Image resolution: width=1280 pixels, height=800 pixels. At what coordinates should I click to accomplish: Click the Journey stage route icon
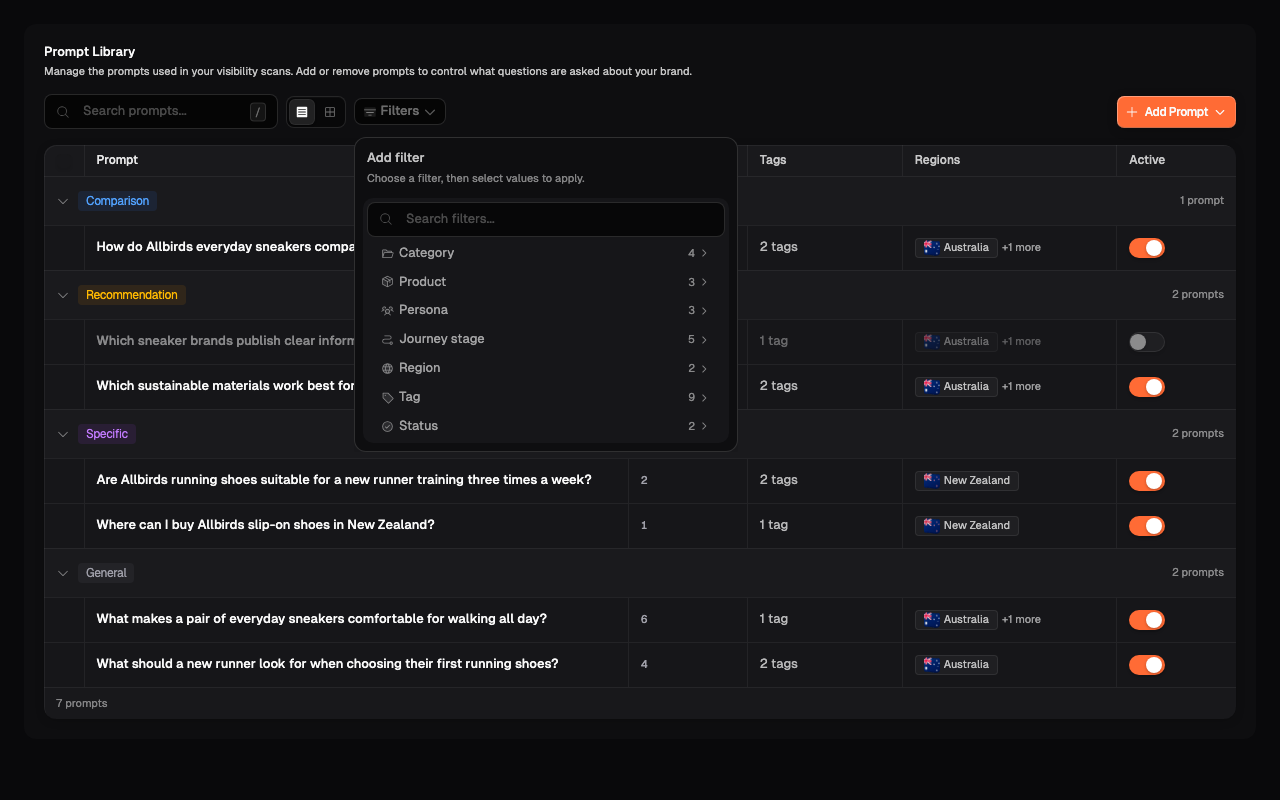pos(387,340)
